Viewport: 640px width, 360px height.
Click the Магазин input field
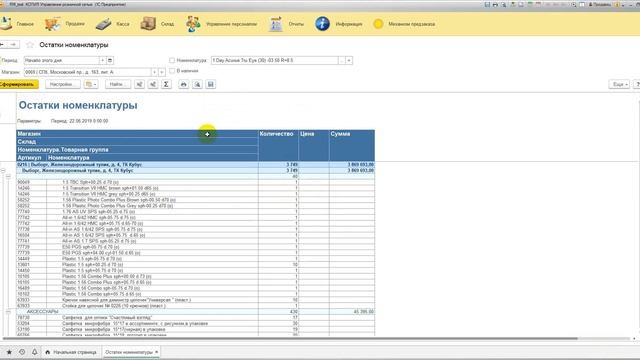pyautogui.click(x=87, y=72)
